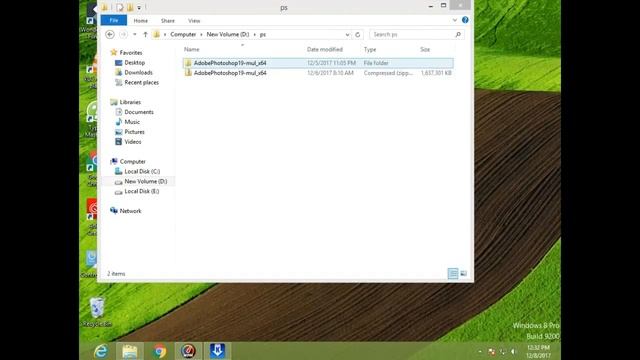Switch to Large icons view icon
This screenshot has width=640, height=360.
(x=463, y=273)
